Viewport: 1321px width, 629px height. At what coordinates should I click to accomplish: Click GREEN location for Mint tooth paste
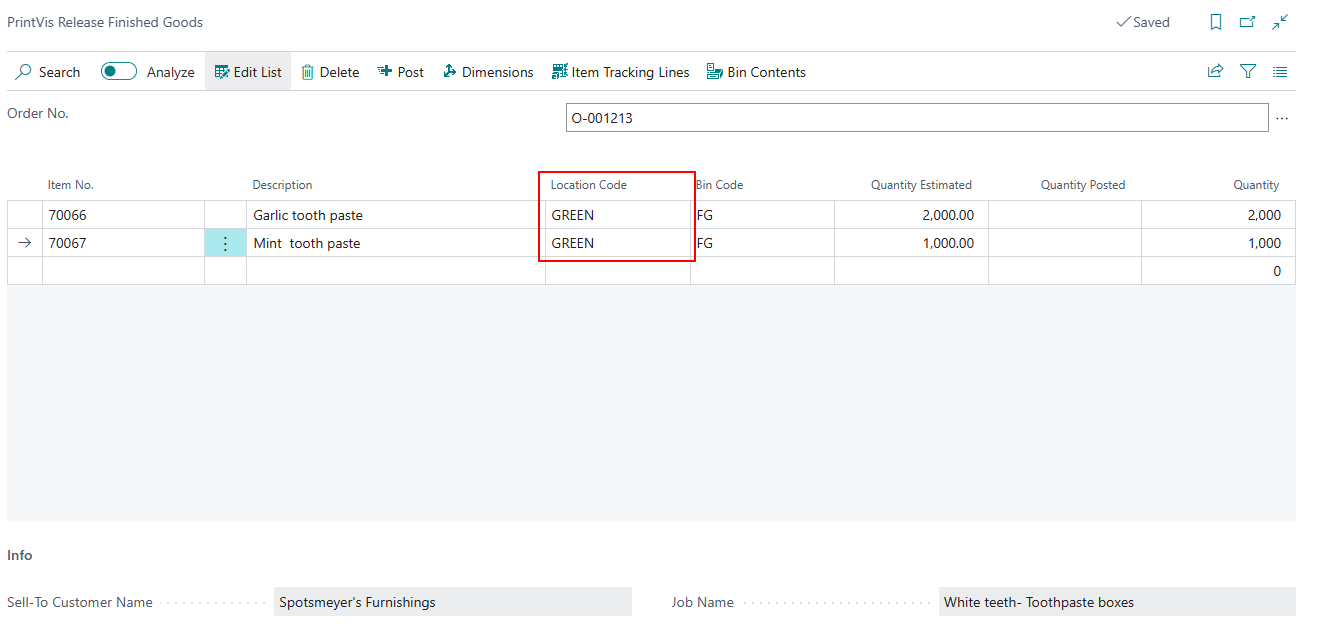(618, 243)
